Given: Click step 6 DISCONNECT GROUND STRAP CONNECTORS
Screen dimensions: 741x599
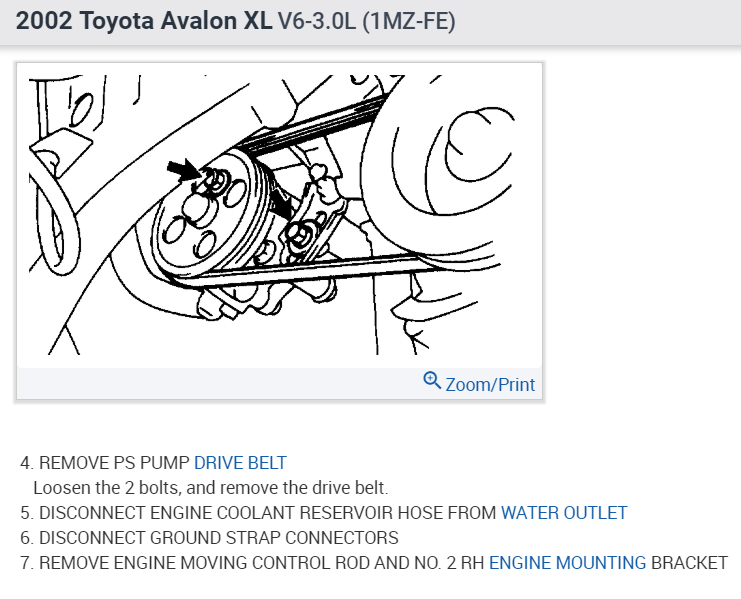Looking at the screenshot, I should (209, 538).
